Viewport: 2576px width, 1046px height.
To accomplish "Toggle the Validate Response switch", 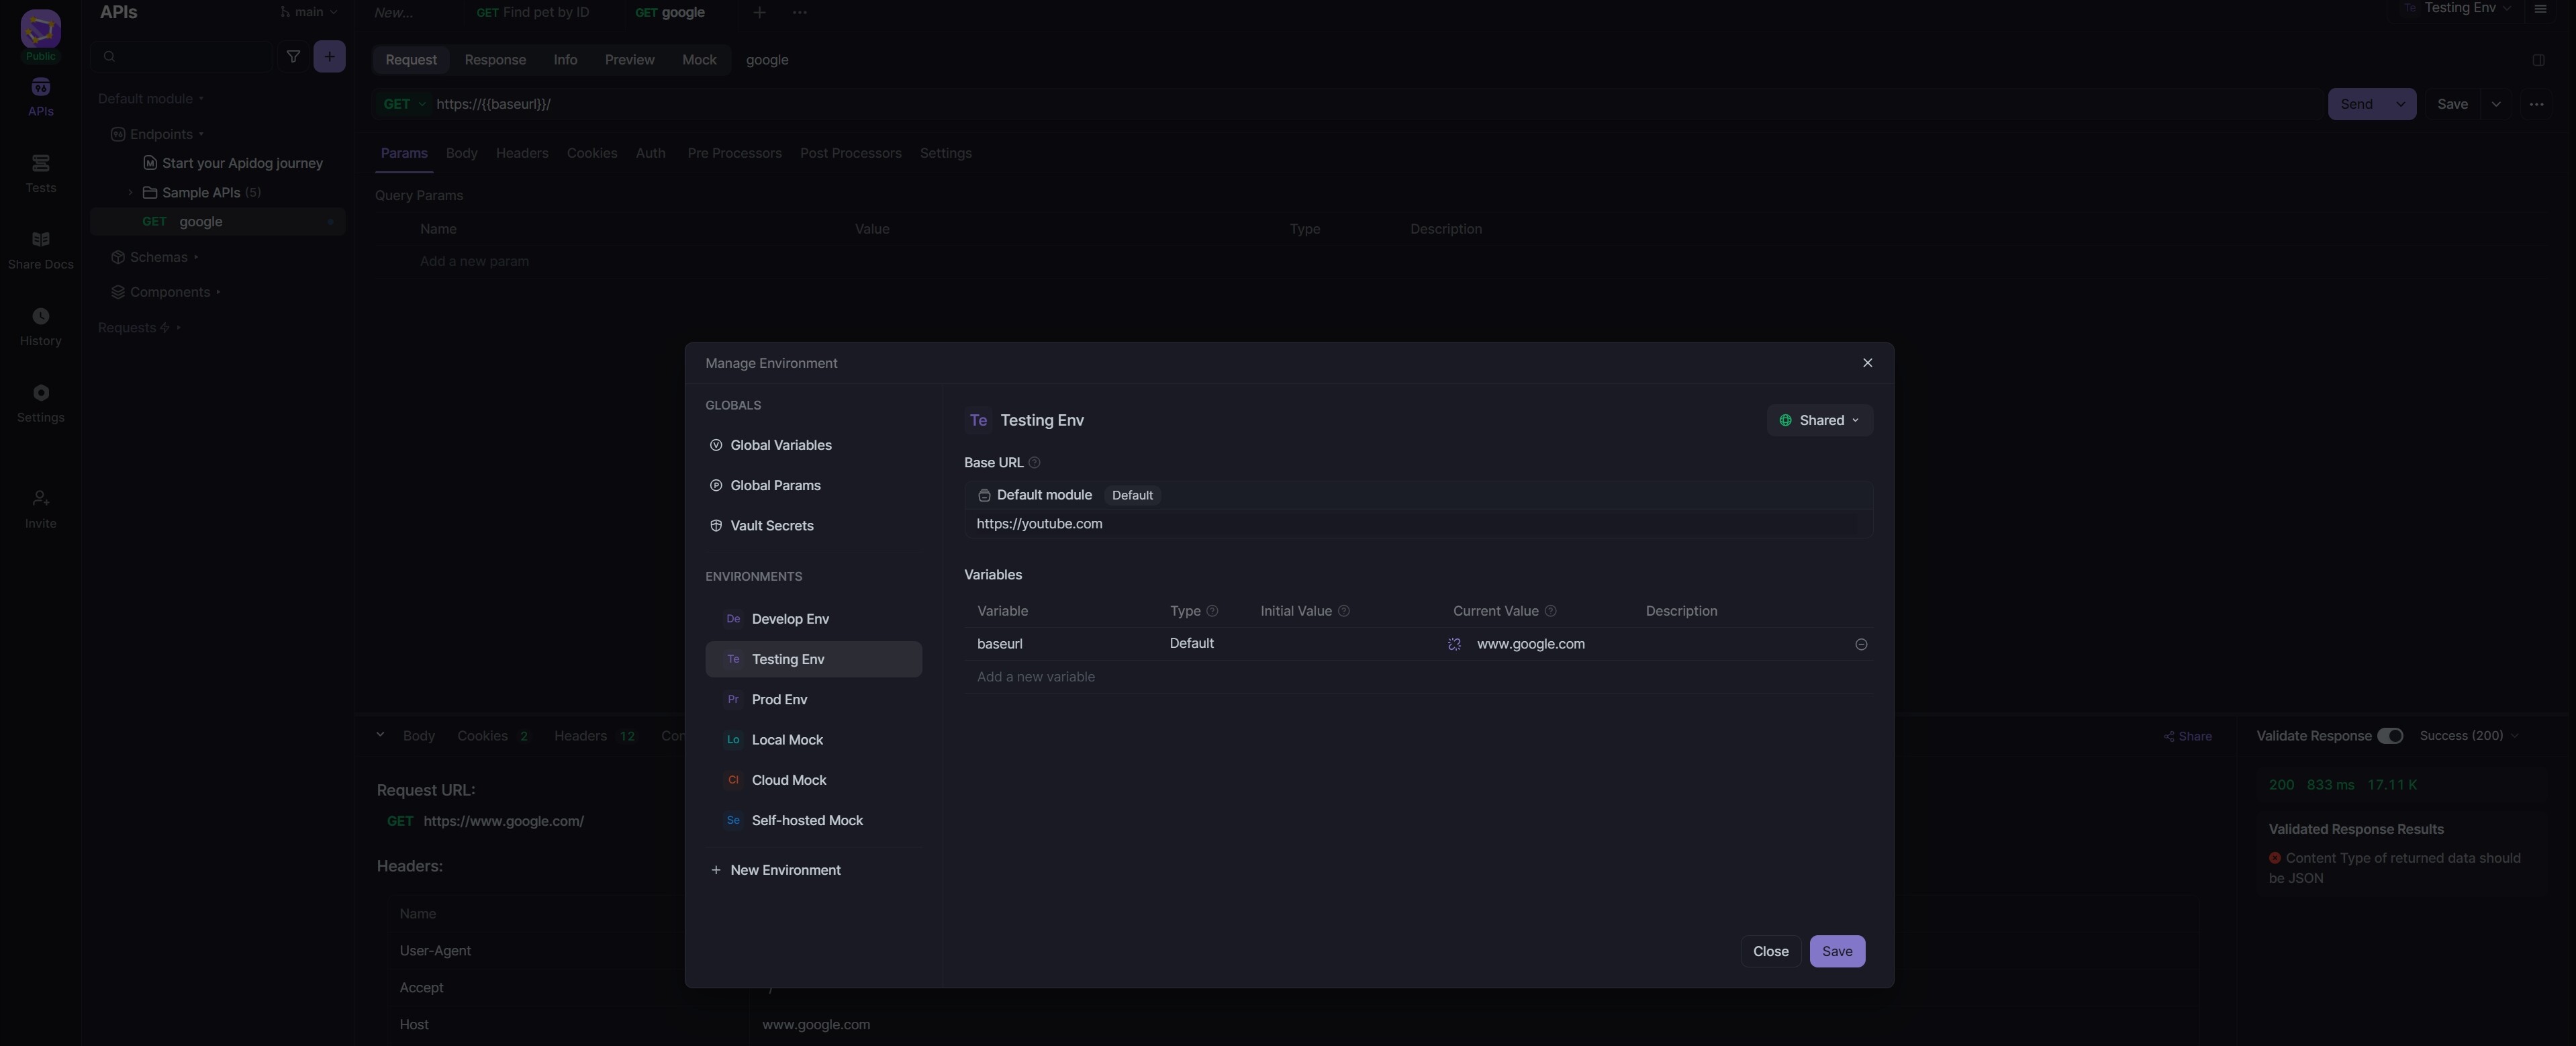I will pos(2389,736).
